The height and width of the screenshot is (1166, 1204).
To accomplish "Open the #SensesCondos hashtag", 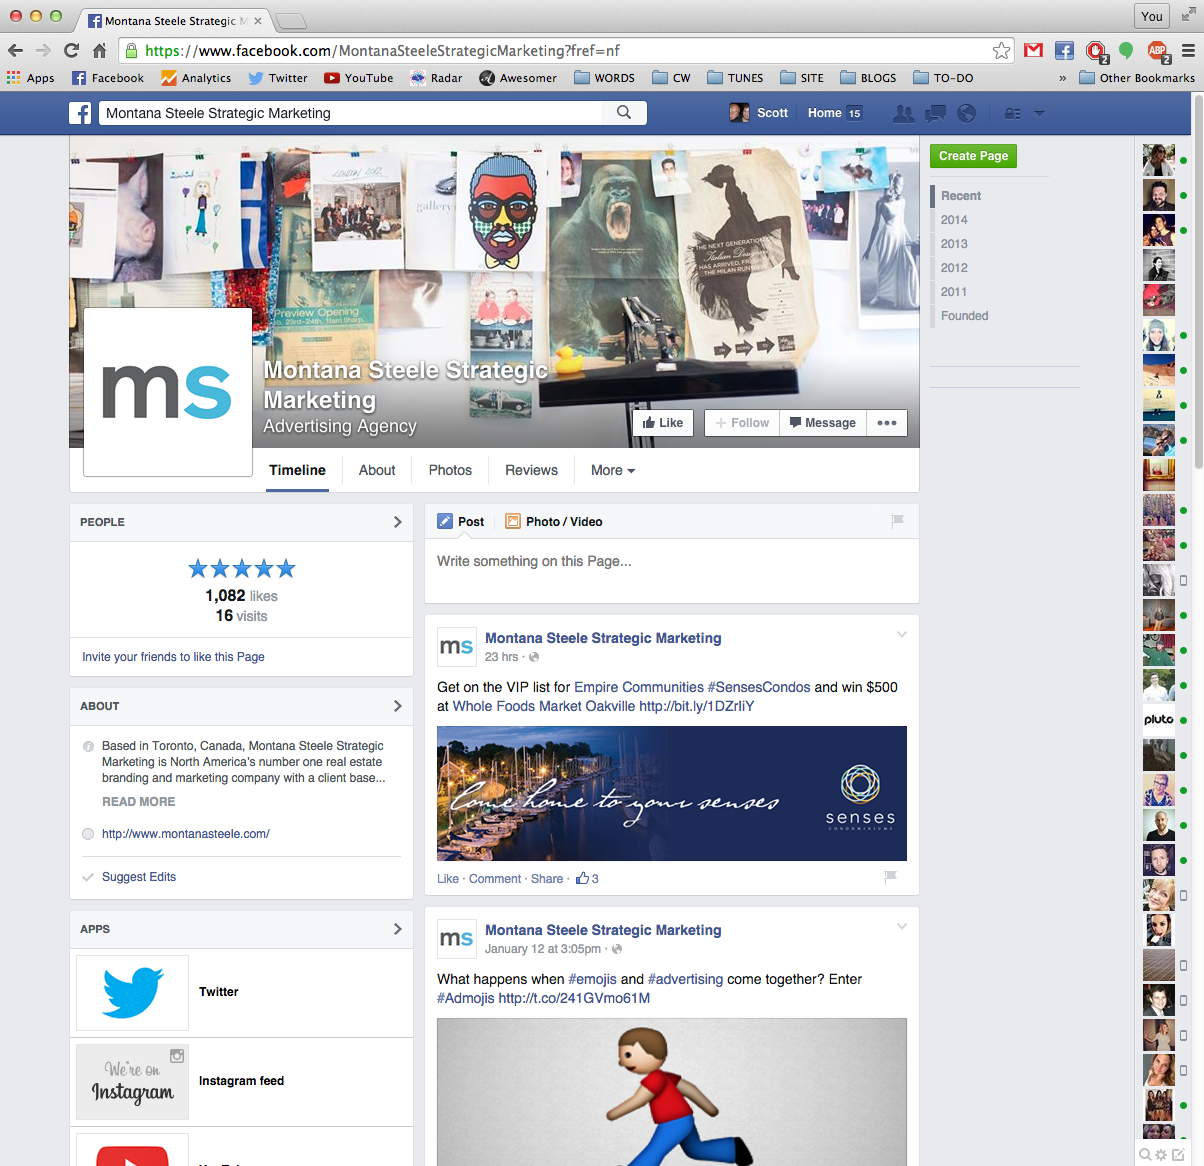I will (x=759, y=687).
